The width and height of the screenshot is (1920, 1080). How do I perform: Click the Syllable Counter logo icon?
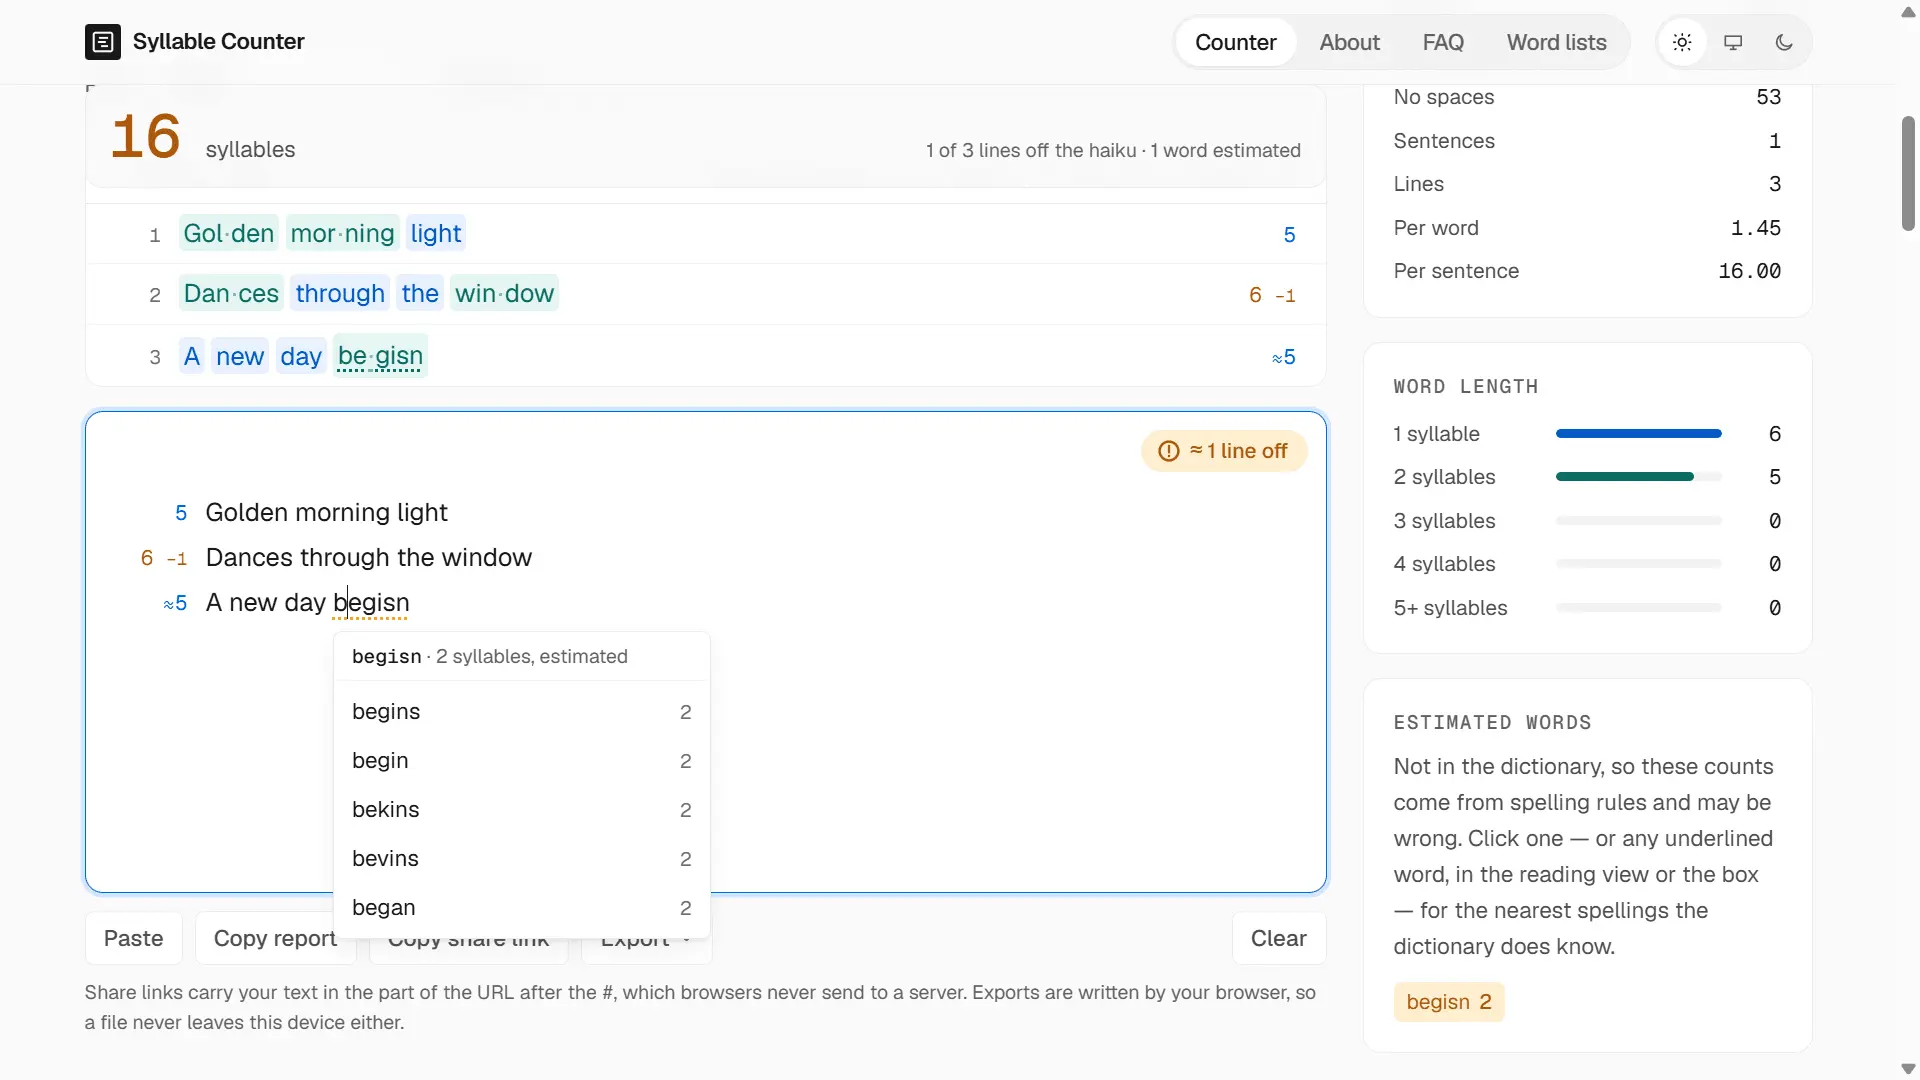tap(103, 42)
